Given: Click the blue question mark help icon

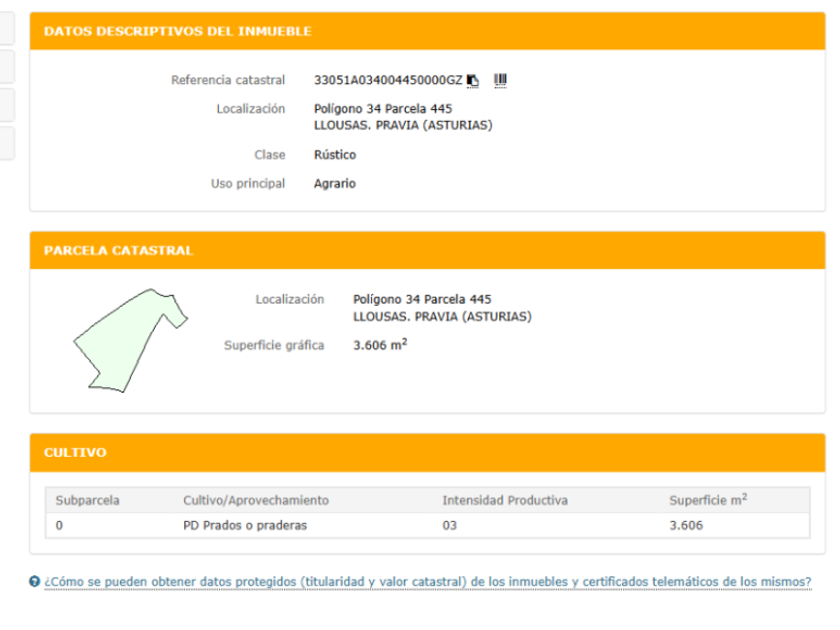Looking at the screenshot, I should click(x=35, y=581).
